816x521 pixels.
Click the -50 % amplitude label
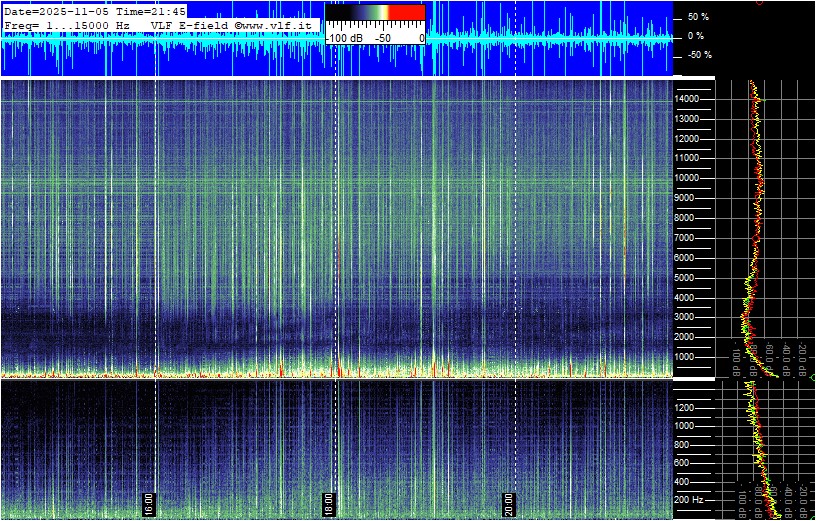coord(697,55)
